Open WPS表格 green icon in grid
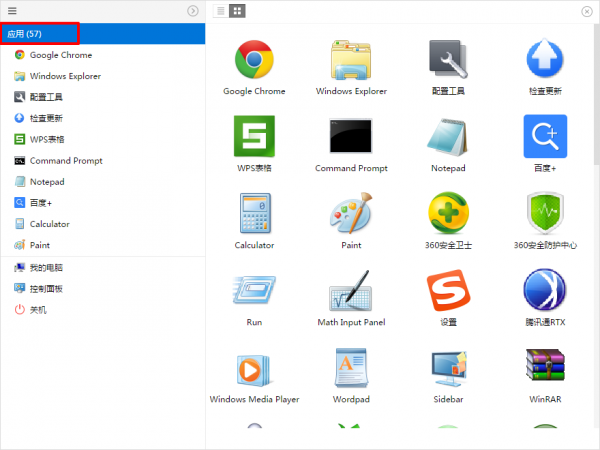 point(254,136)
